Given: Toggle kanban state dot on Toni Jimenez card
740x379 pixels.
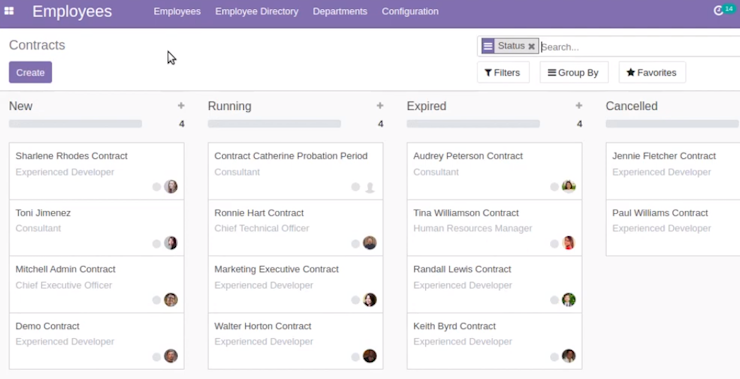Looking at the screenshot, I should point(157,244).
